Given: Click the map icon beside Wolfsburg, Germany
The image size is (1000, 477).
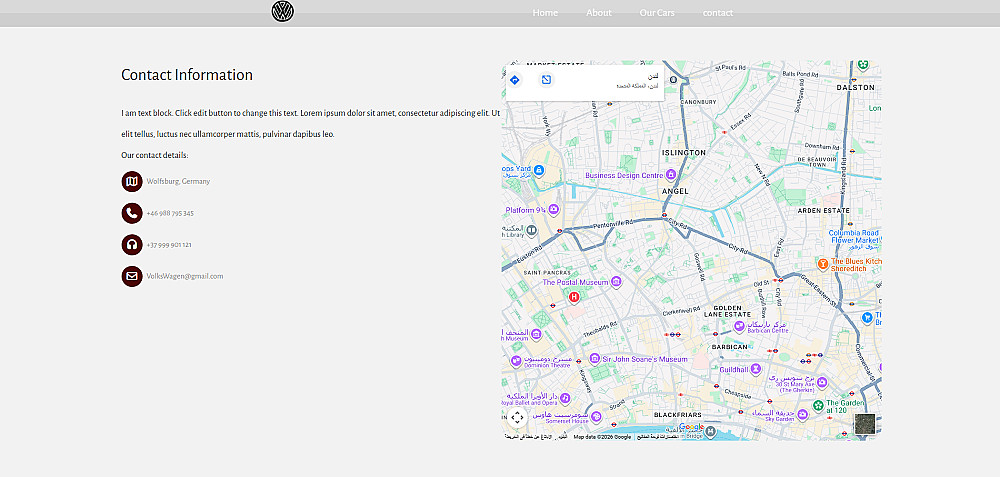Looking at the screenshot, I should click(x=132, y=182).
